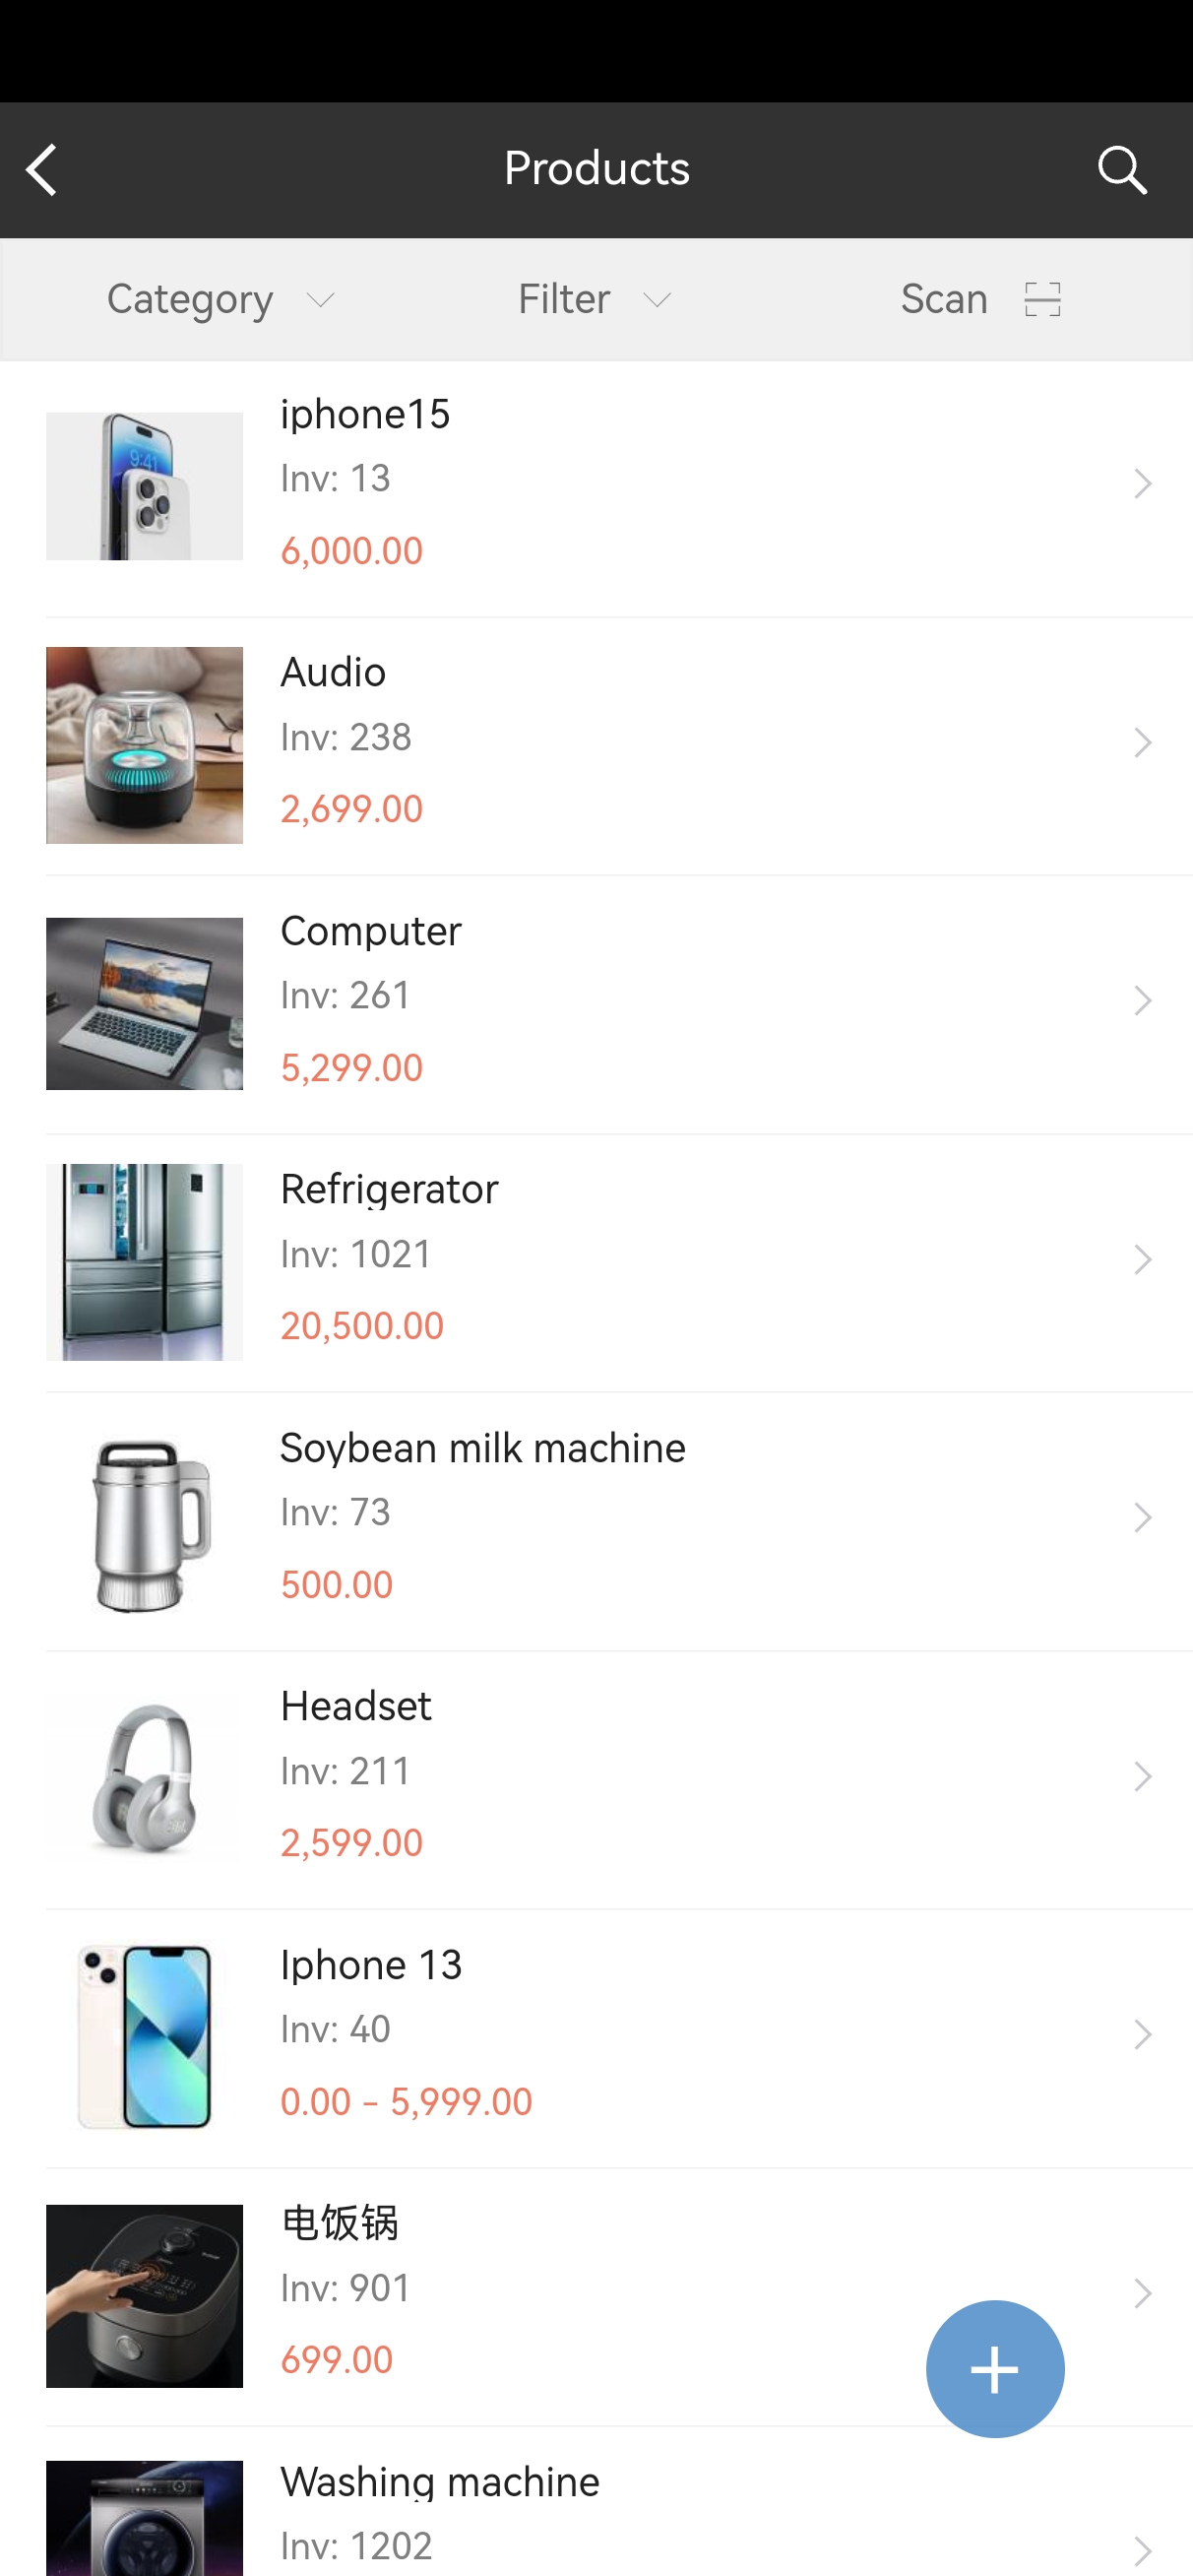
Task: Click the Refrigerator row arrow
Action: pos(1141,1259)
